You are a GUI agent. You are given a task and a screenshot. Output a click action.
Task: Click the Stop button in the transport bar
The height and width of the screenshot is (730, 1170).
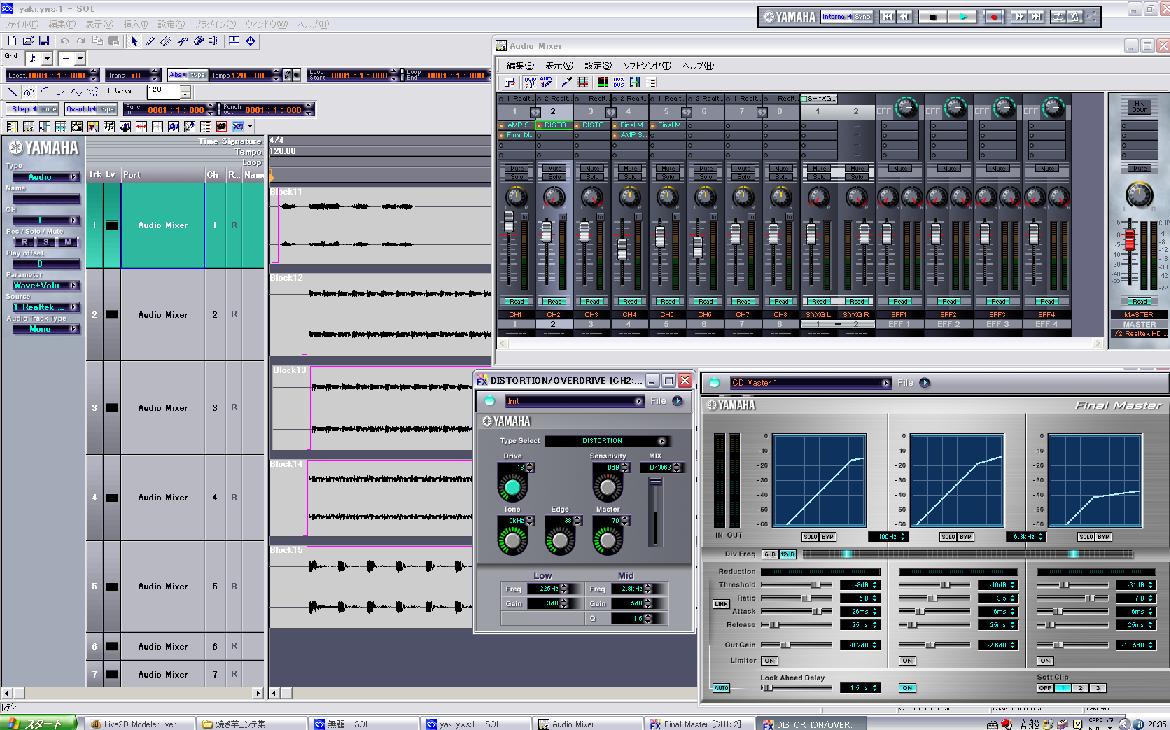click(x=933, y=17)
